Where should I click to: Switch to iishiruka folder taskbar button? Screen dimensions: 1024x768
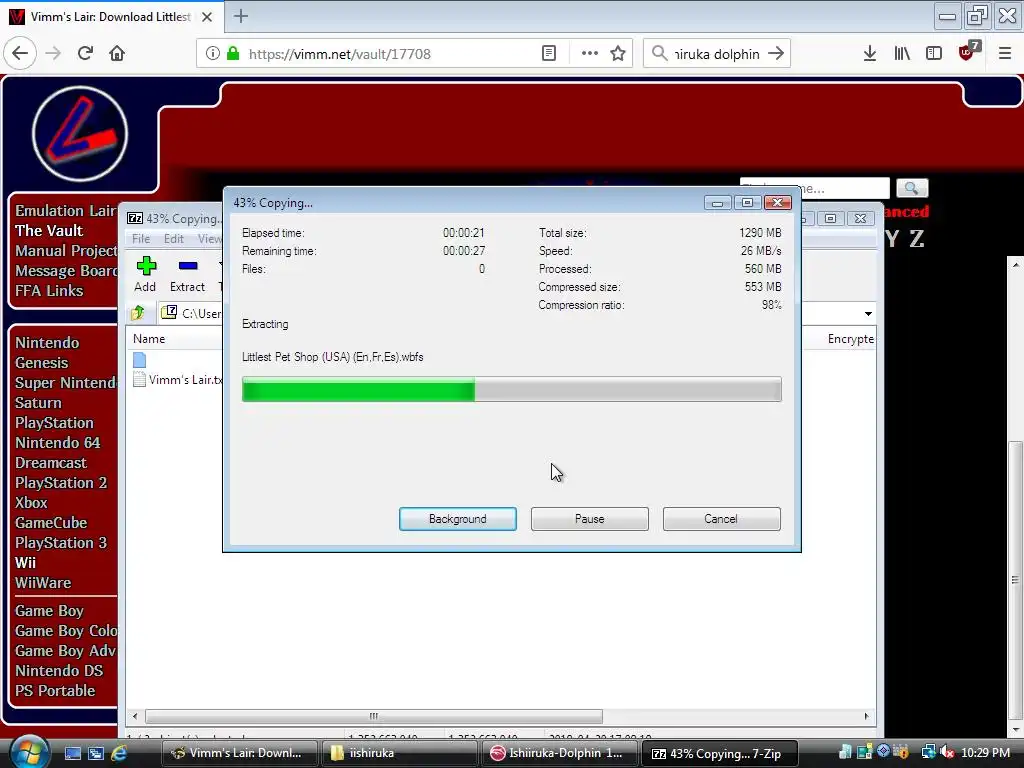click(399, 753)
